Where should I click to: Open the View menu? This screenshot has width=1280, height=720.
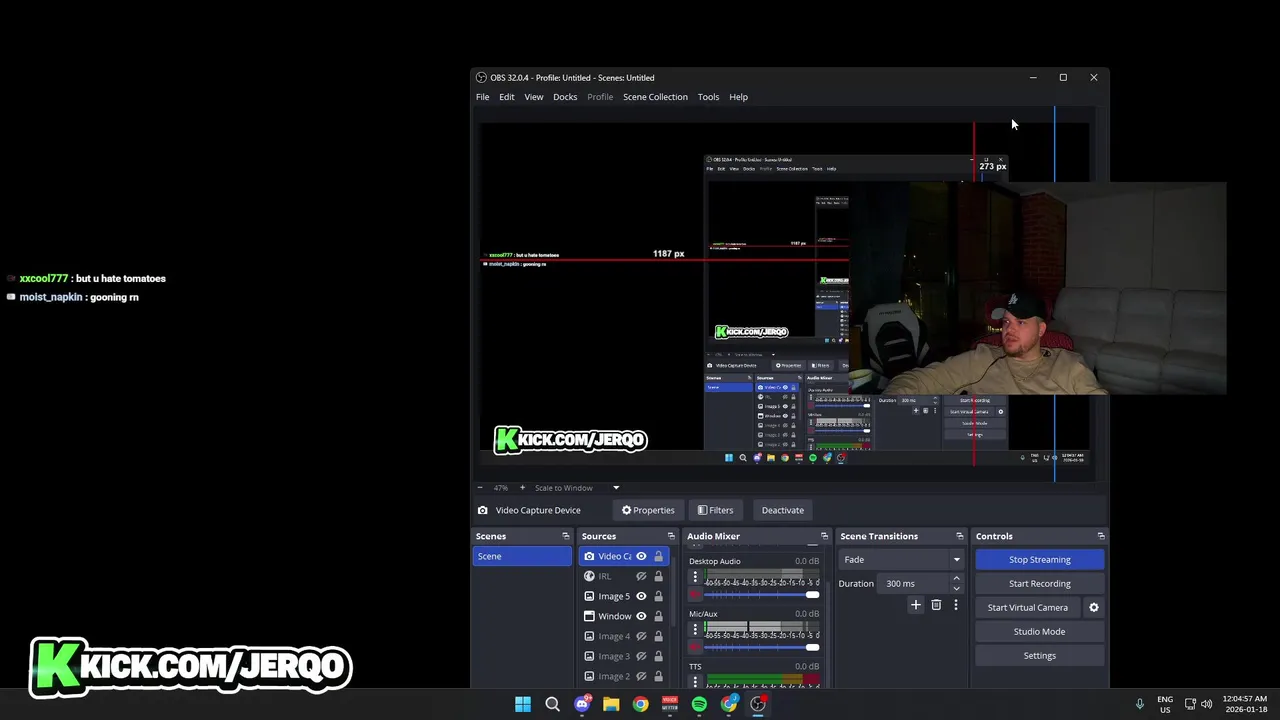(x=534, y=97)
